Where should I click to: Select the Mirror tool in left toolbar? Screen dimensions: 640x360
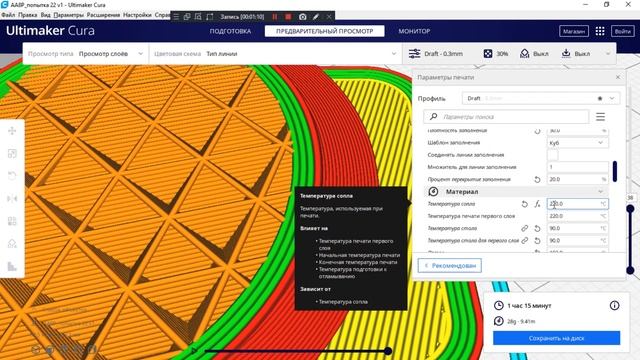click(x=12, y=199)
